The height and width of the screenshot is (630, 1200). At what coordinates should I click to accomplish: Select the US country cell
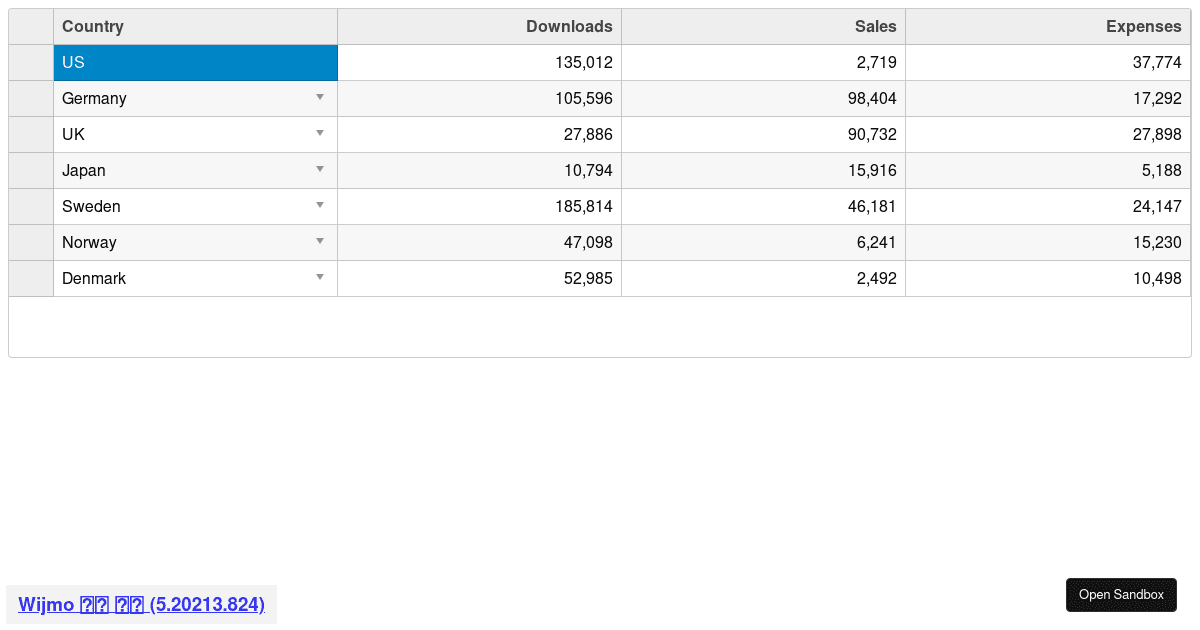(x=195, y=62)
